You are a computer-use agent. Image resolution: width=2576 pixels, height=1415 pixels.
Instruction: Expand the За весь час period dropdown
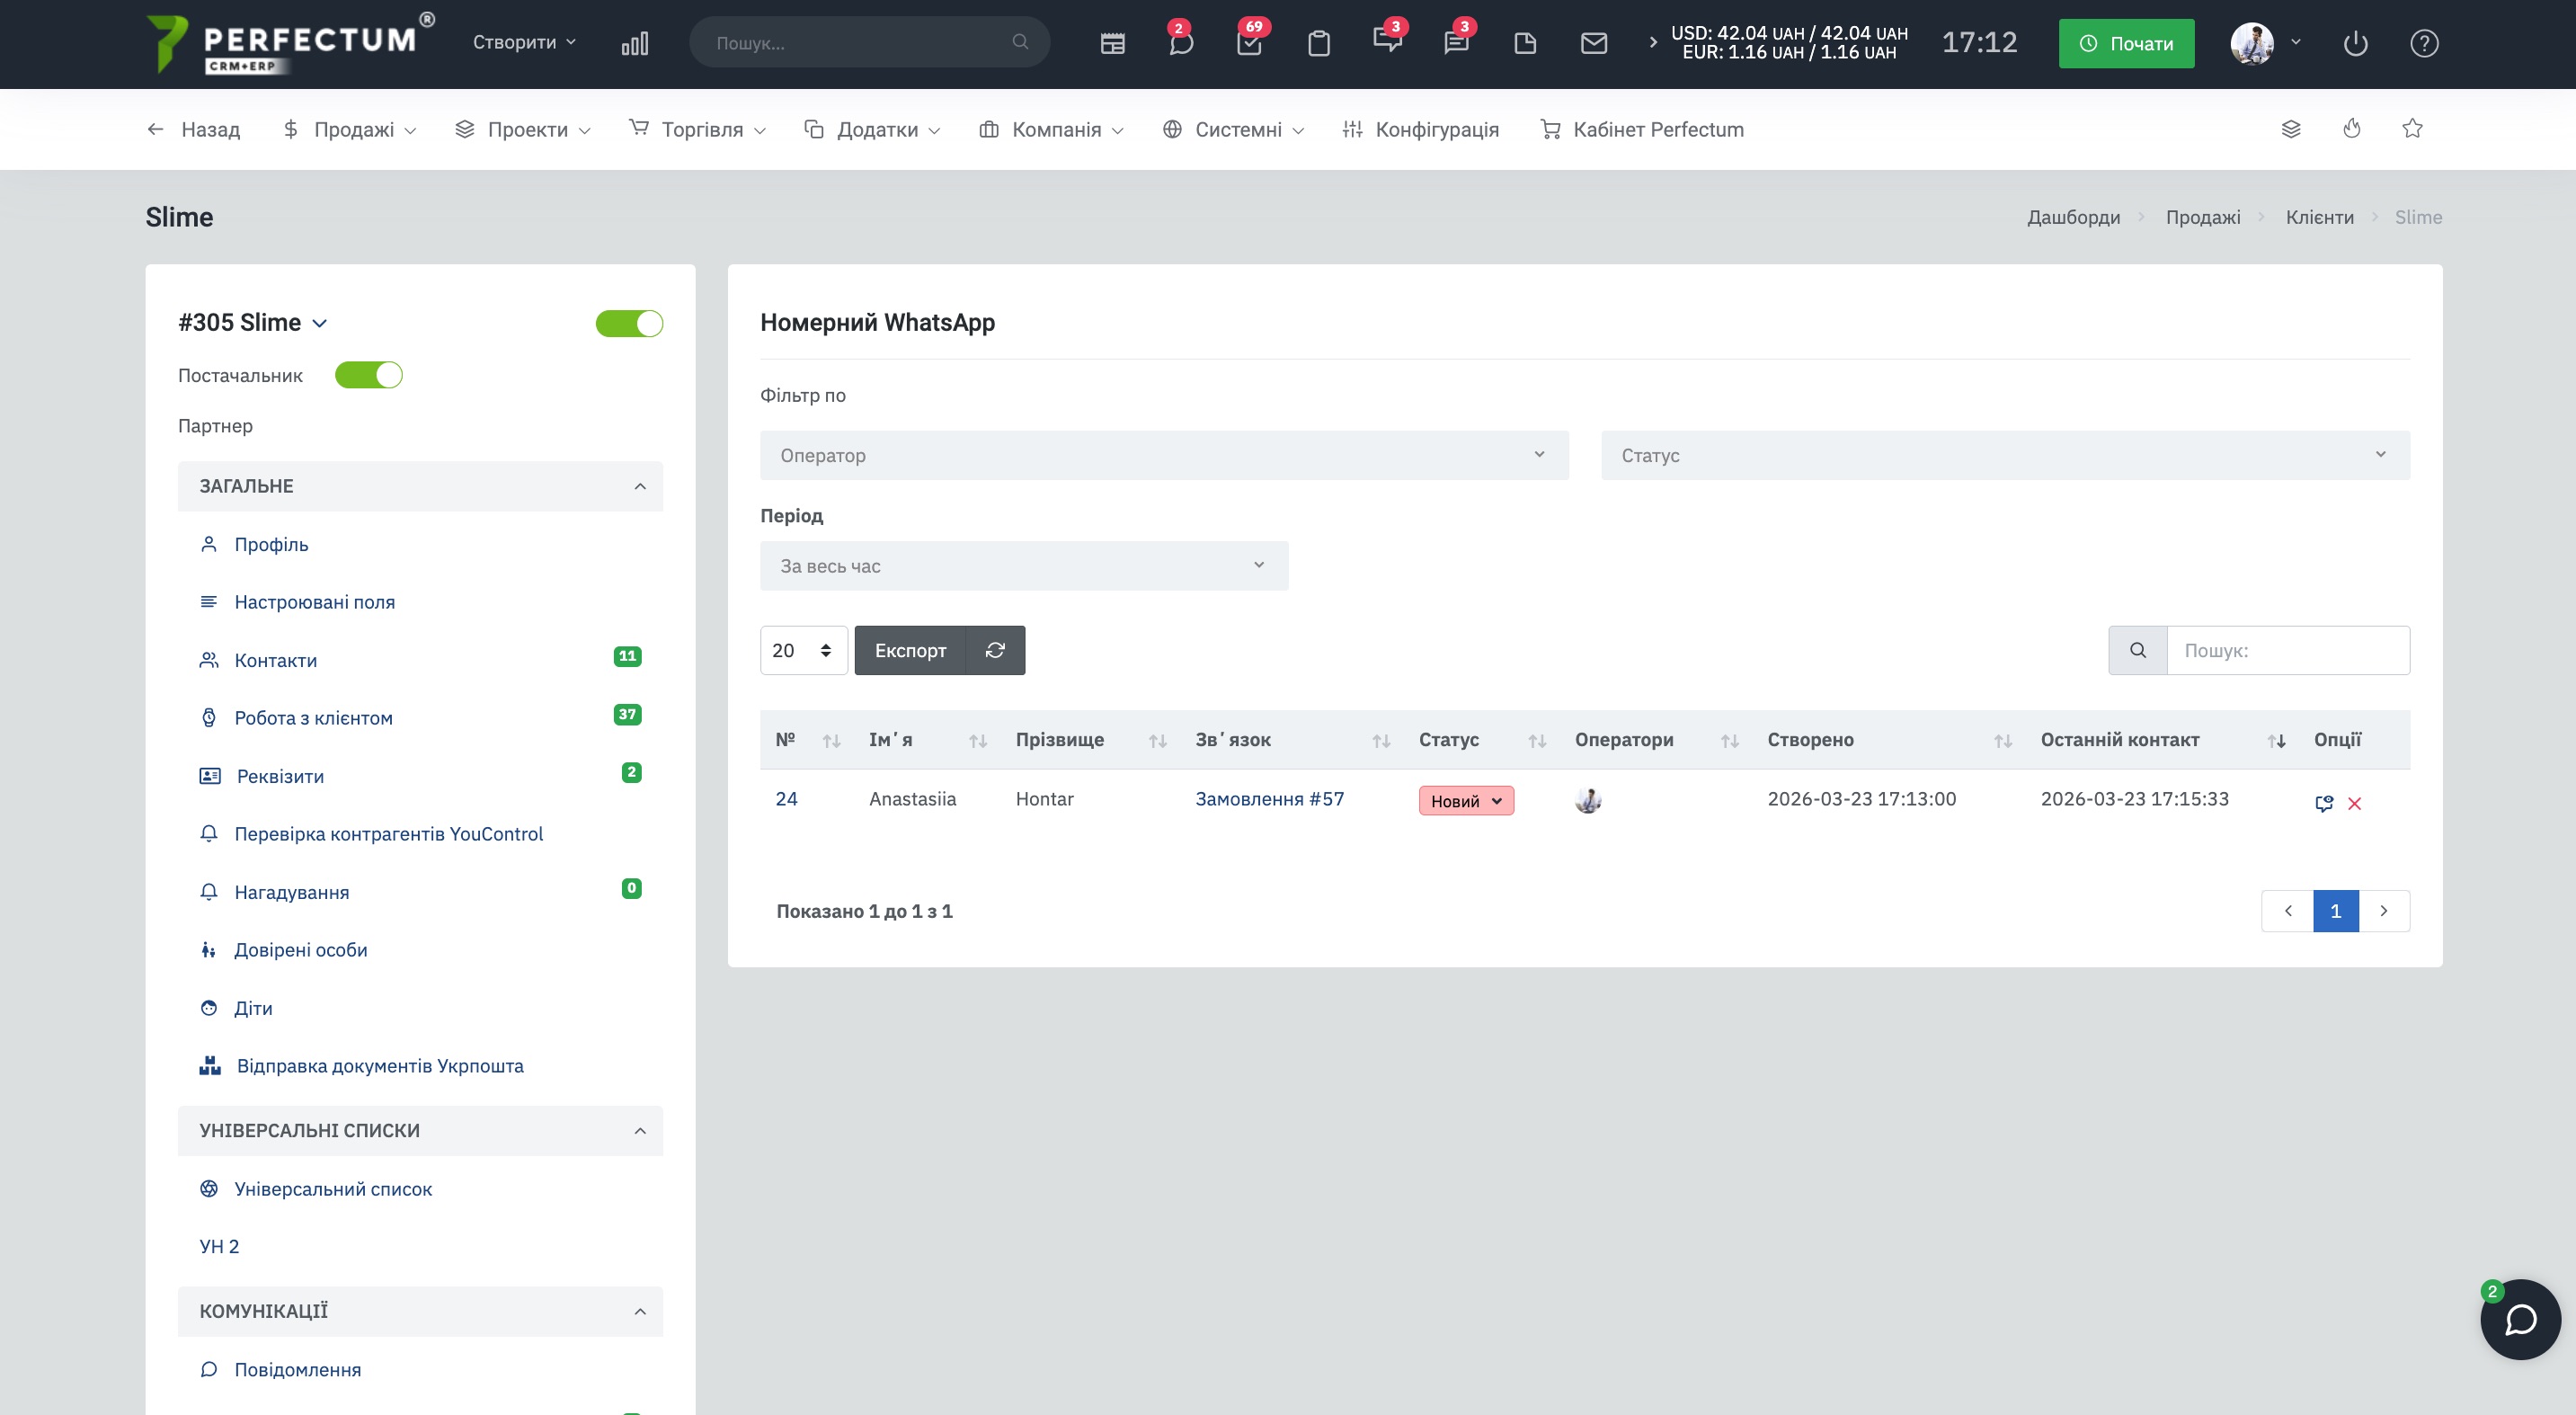pyautogui.click(x=1023, y=566)
